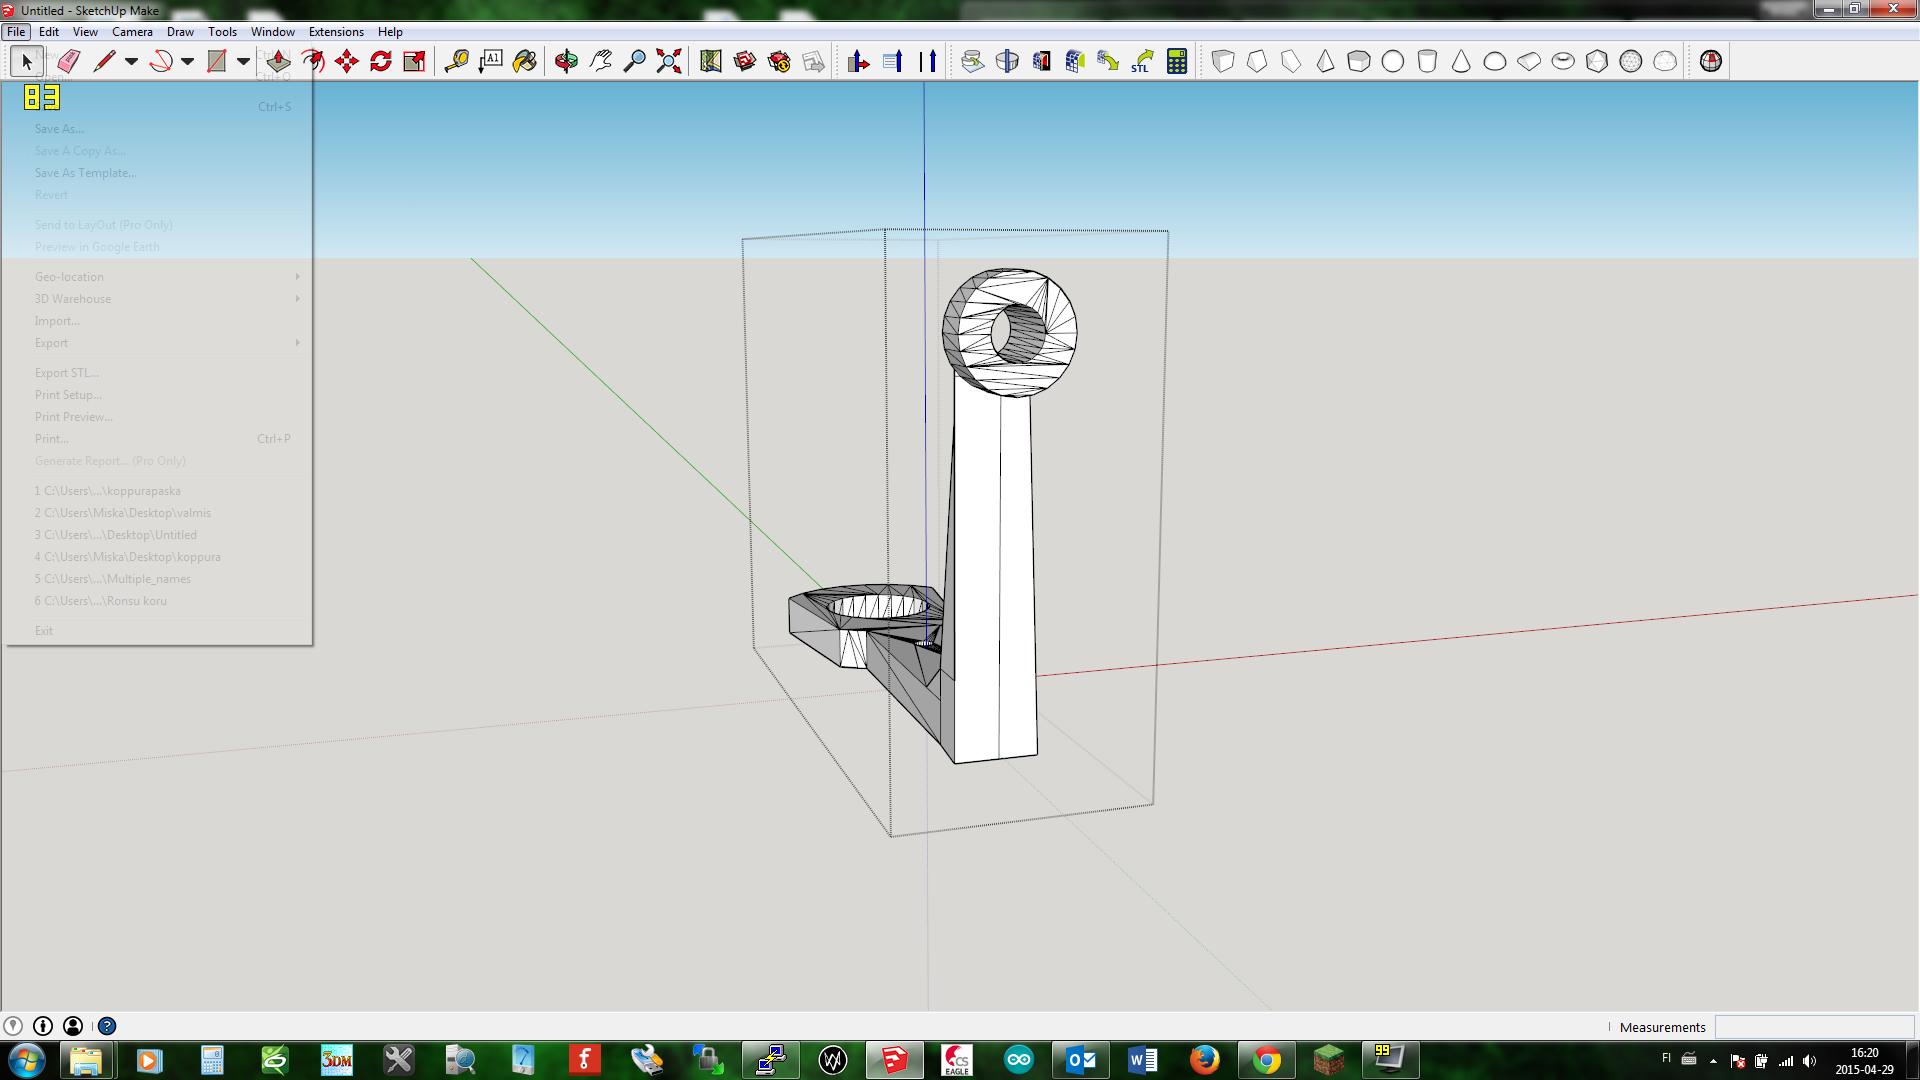Open recent file Multiple_names
1920x1080 pixels.
(x=159, y=579)
